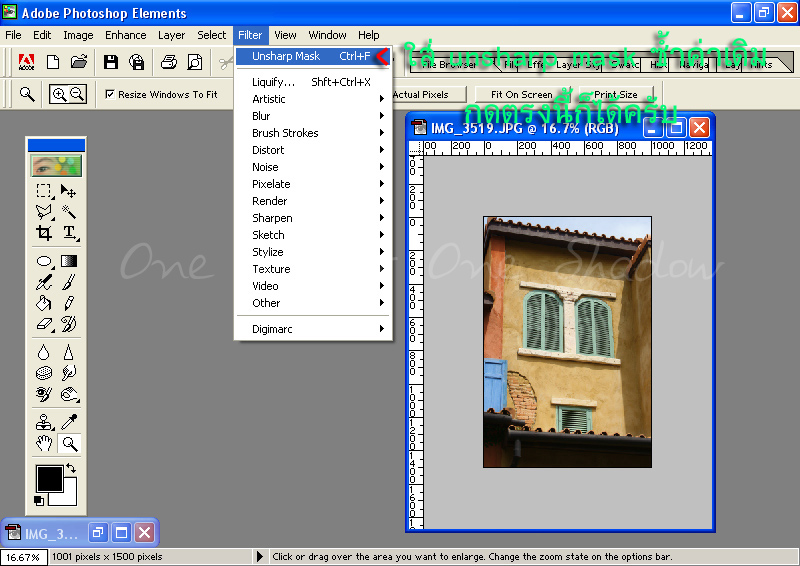Screen dimensions: 800x566
Task: Click the Open folder icon
Action: click(x=79, y=62)
